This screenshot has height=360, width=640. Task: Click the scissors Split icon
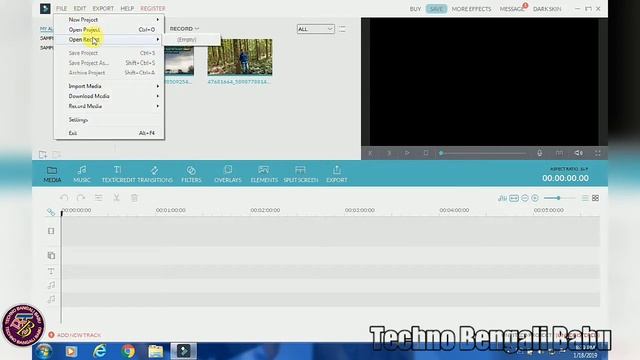click(x=116, y=198)
